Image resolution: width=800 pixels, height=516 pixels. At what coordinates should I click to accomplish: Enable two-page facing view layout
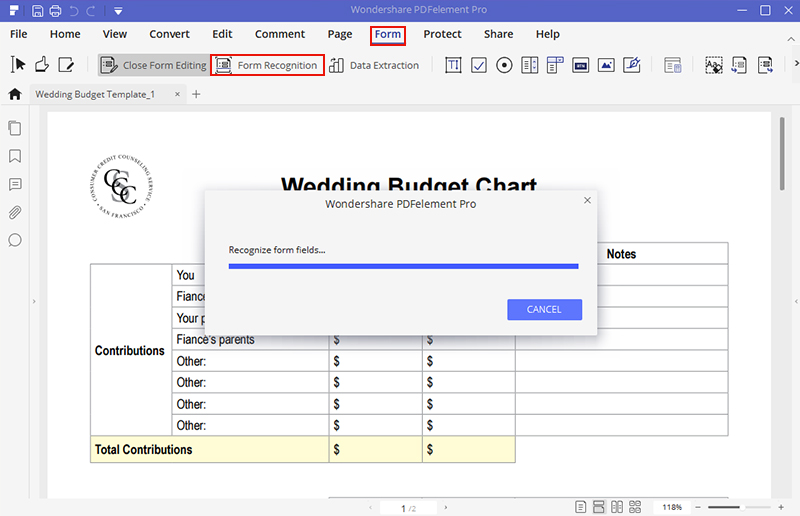point(617,507)
